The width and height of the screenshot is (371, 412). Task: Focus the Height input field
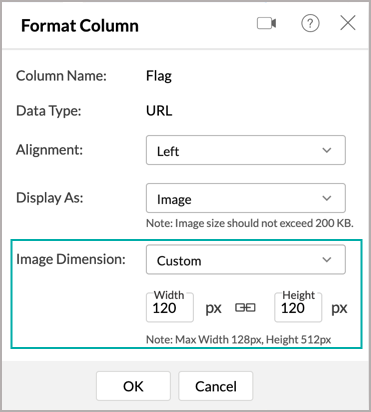(298, 307)
